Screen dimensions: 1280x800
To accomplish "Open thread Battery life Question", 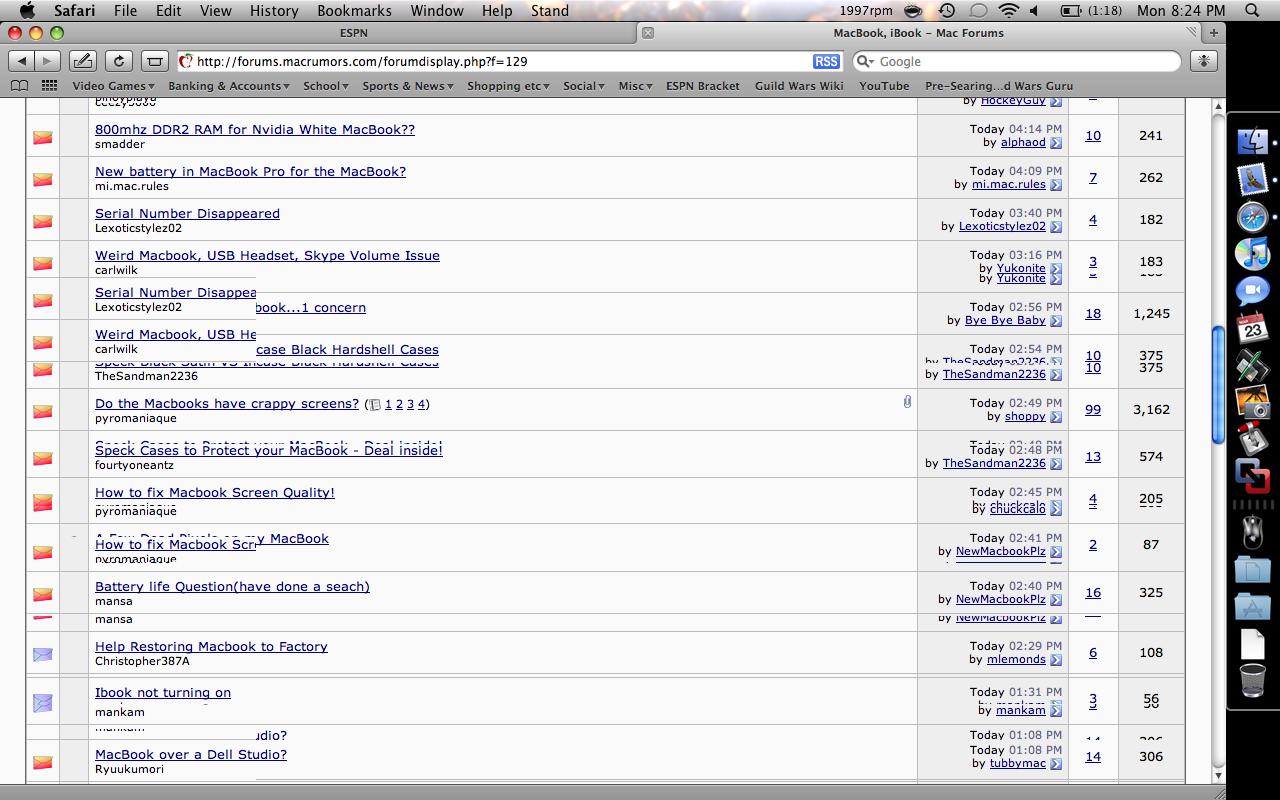I will pos(232,586).
